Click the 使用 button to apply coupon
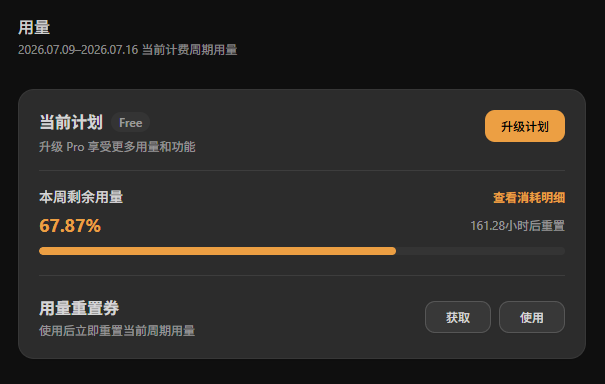This screenshot has height=384, width=605. 532,317
